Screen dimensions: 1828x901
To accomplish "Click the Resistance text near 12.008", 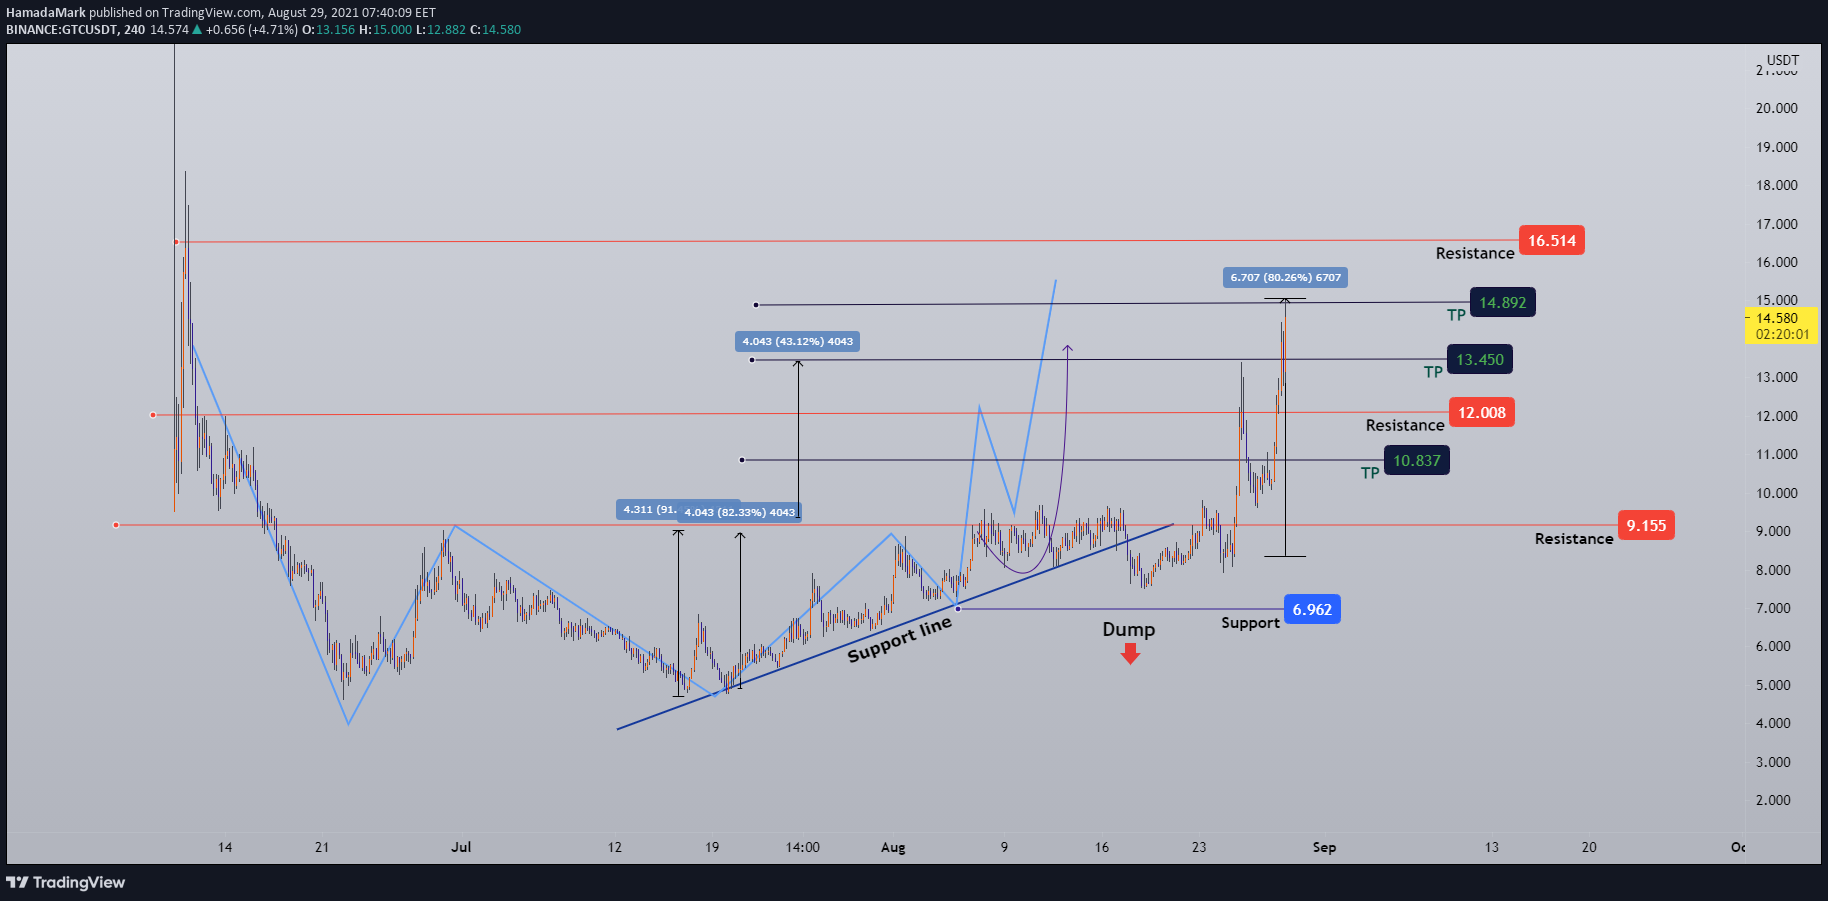I will click(1405, 426).
